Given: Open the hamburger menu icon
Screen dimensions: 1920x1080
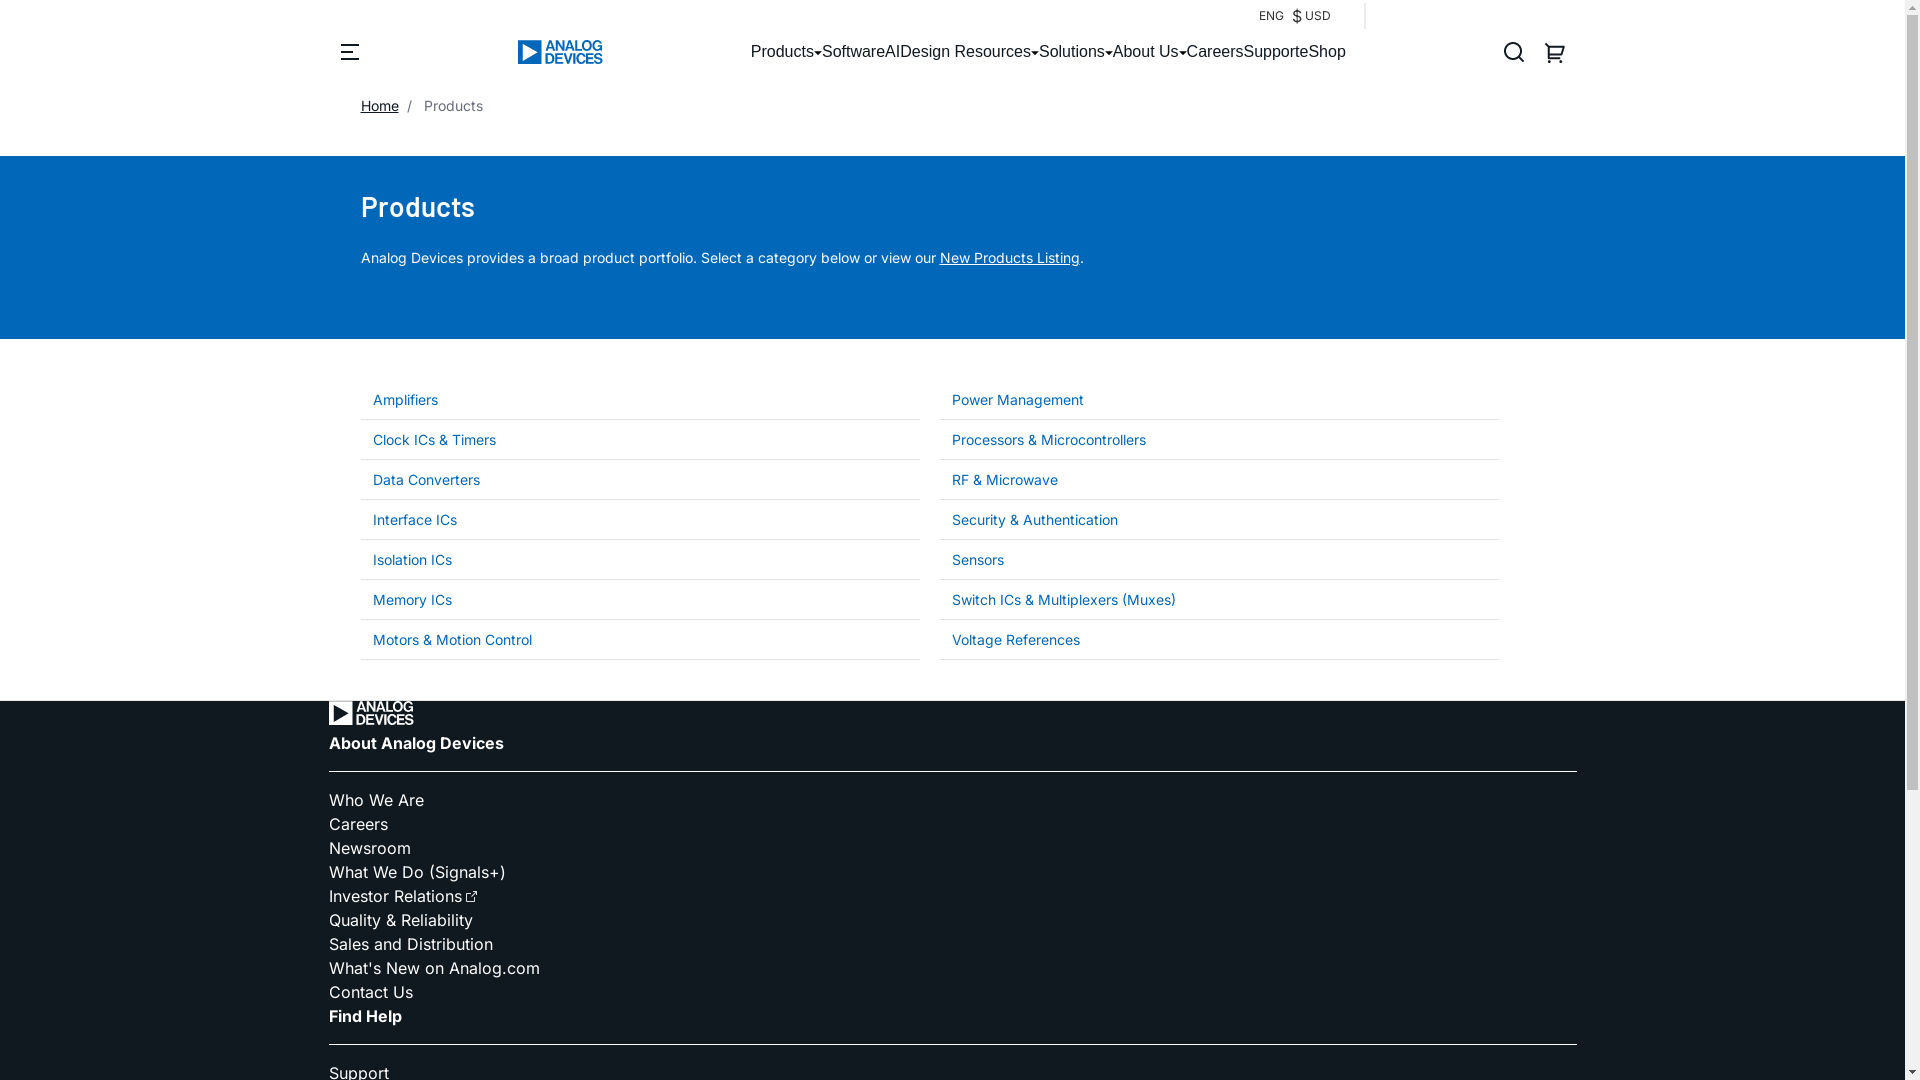Looking at the screenshot, I should click(x=349, y=52).
